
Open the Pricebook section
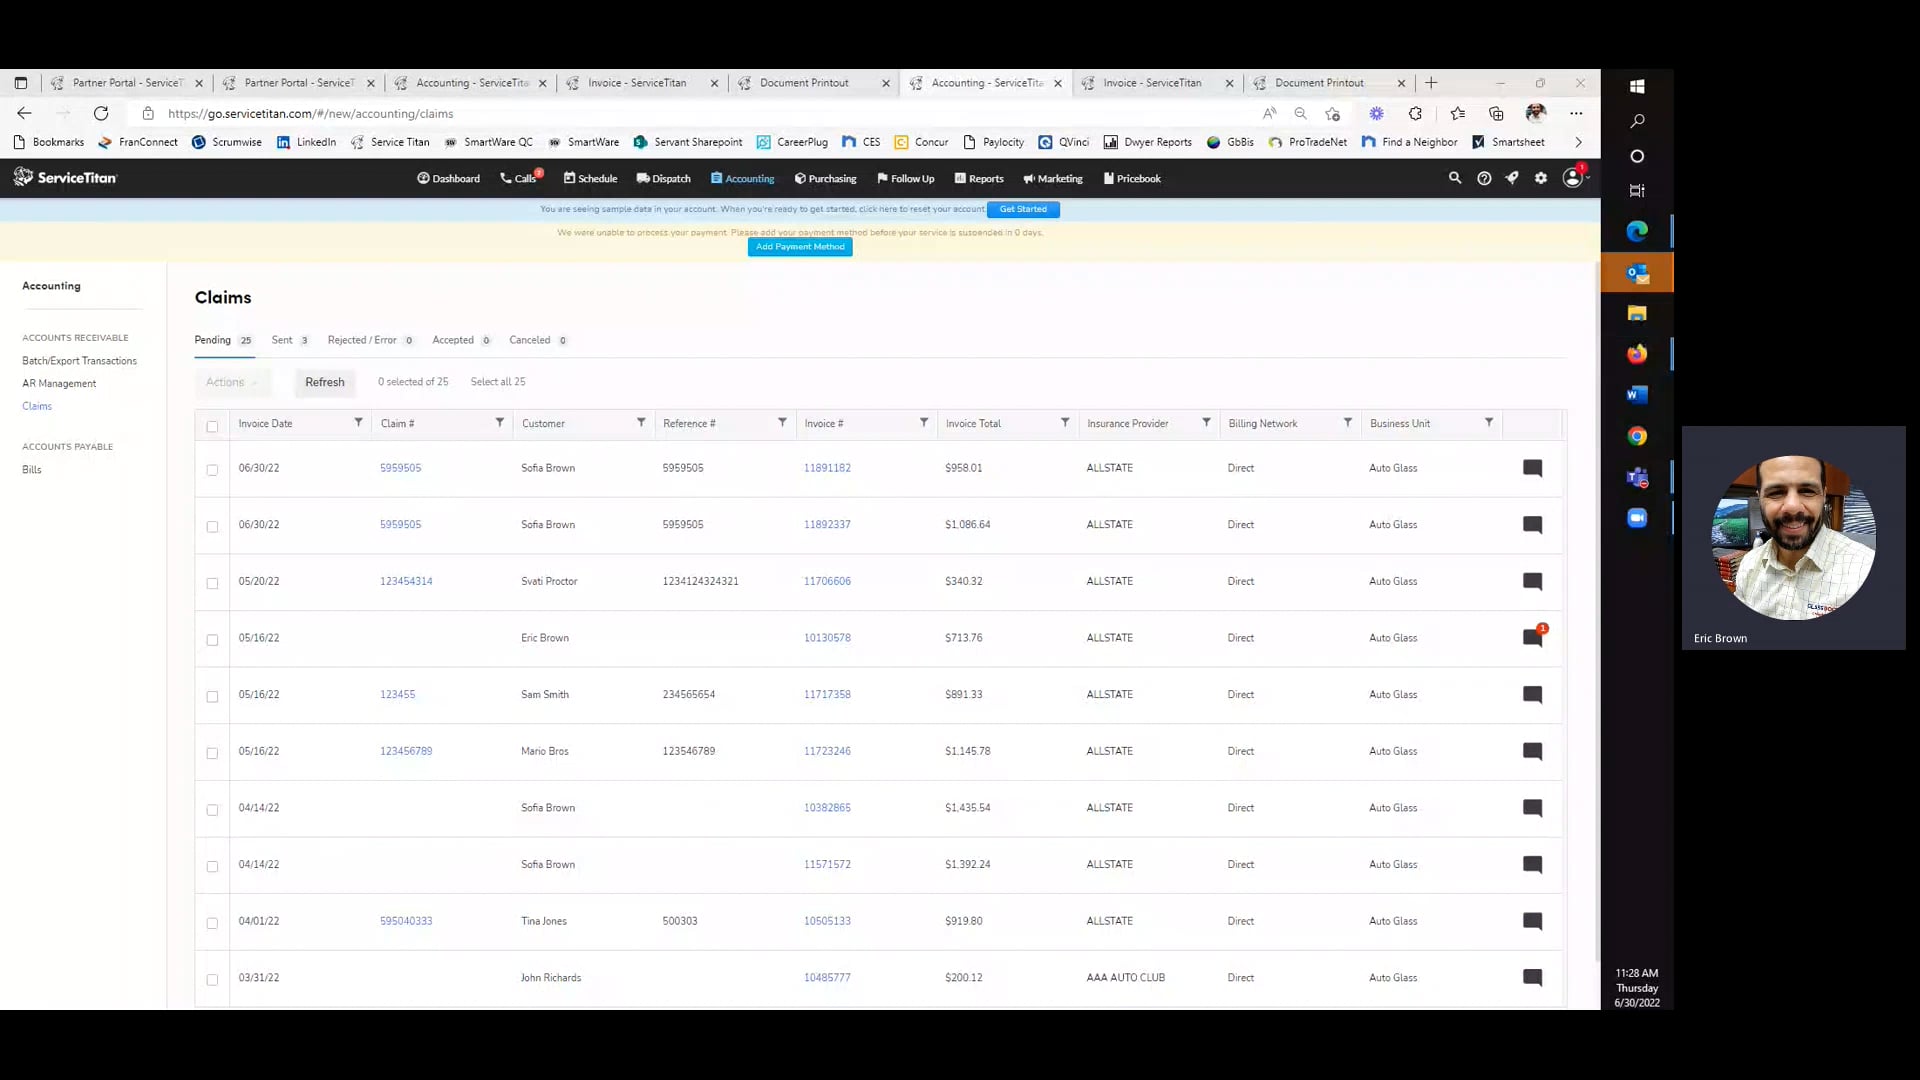pyautogui.click(x=1131, y=178)
